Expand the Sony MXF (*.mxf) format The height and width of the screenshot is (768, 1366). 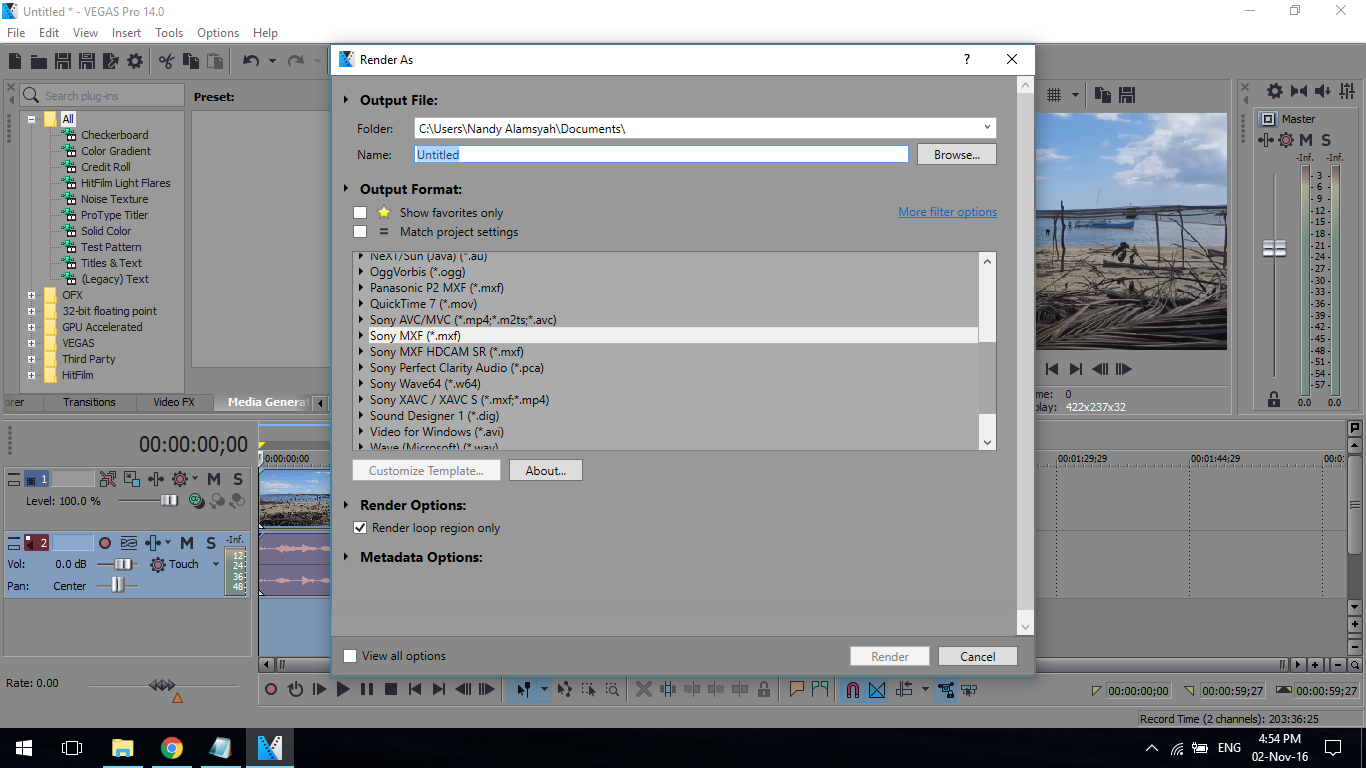(361, 336)
